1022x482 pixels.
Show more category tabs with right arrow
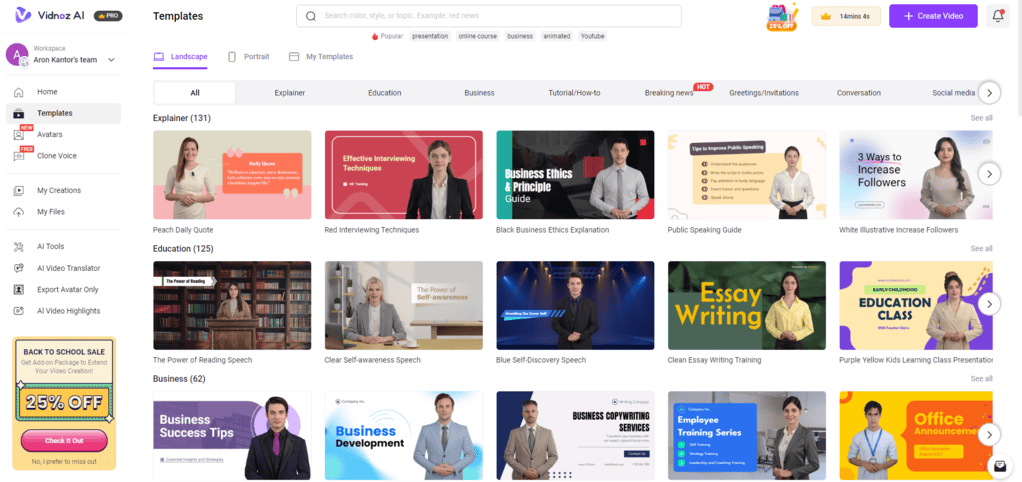coord(989,93)
